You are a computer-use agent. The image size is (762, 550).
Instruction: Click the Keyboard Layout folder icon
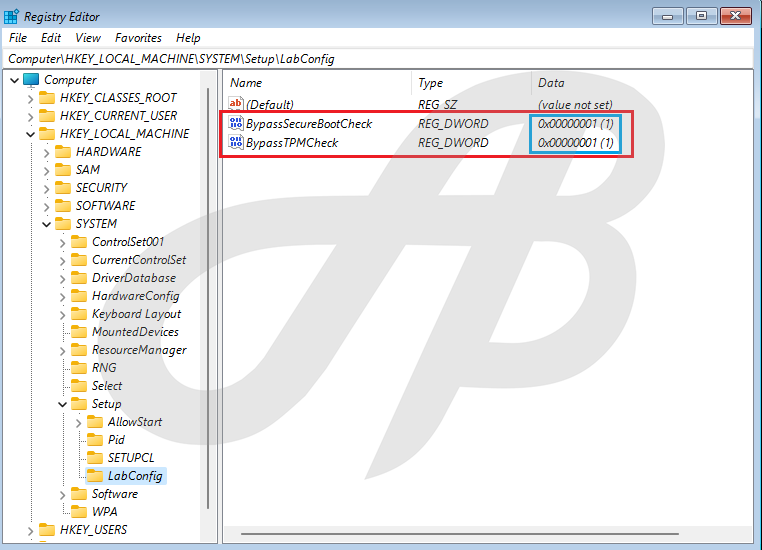coord(79,313)
